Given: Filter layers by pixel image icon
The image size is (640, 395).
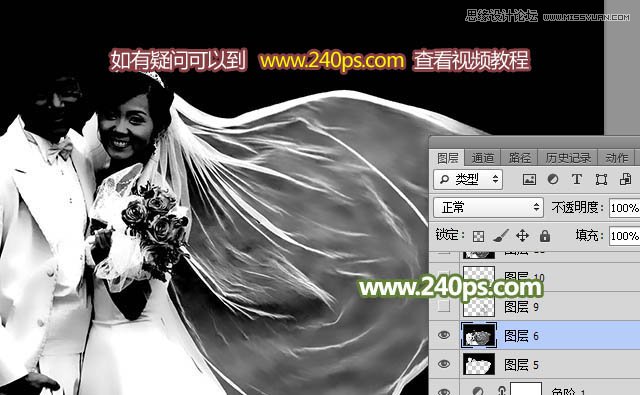Looking at the screenshot, I should point(529,179).
